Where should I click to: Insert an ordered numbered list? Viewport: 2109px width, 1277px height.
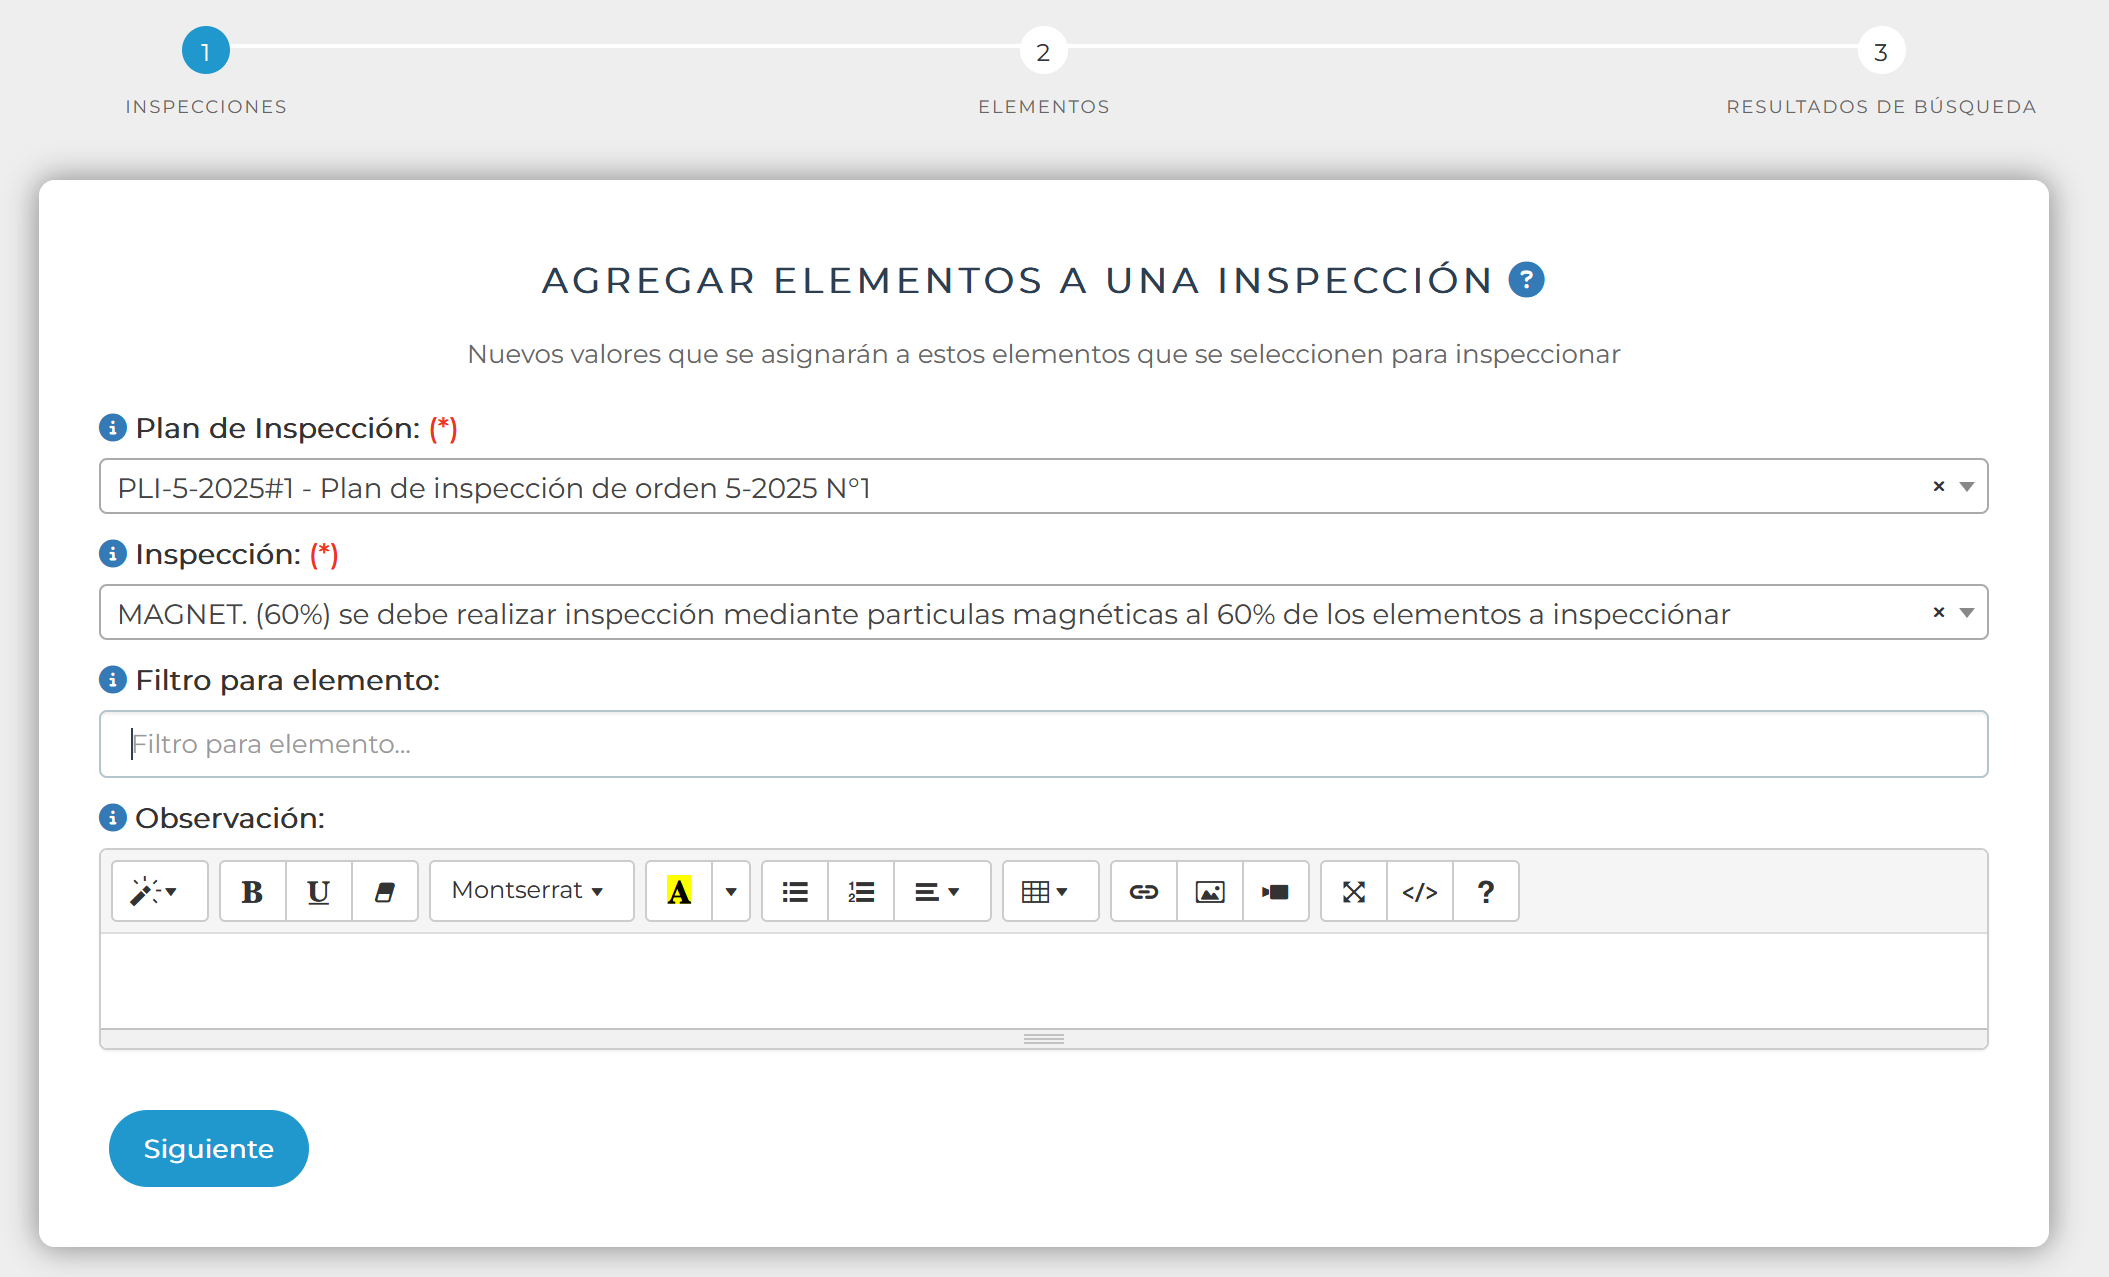(x=861, y=891)
